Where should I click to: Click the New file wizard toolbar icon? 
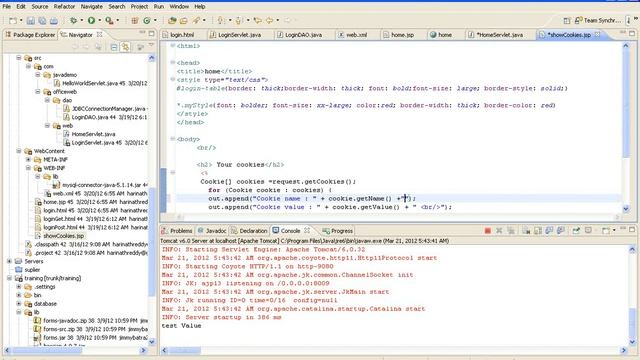pyautogui.click(x=13, y=20)
